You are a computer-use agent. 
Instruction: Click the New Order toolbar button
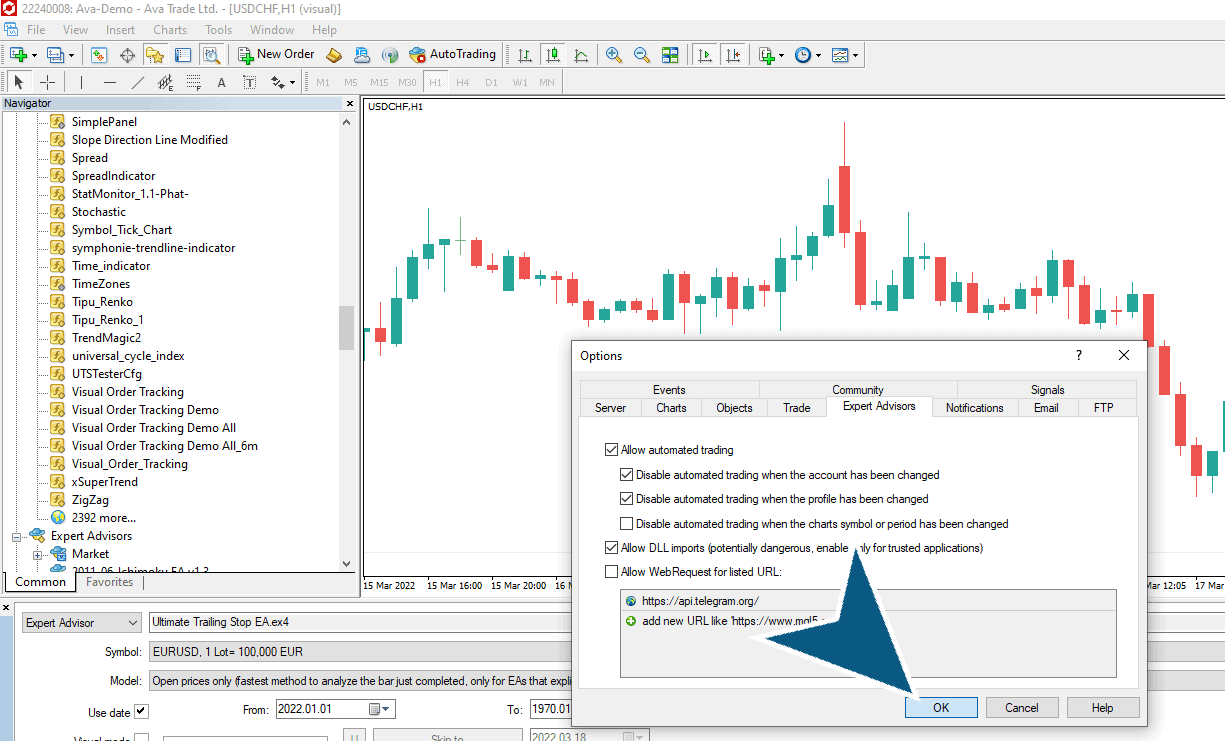(277, 55)
